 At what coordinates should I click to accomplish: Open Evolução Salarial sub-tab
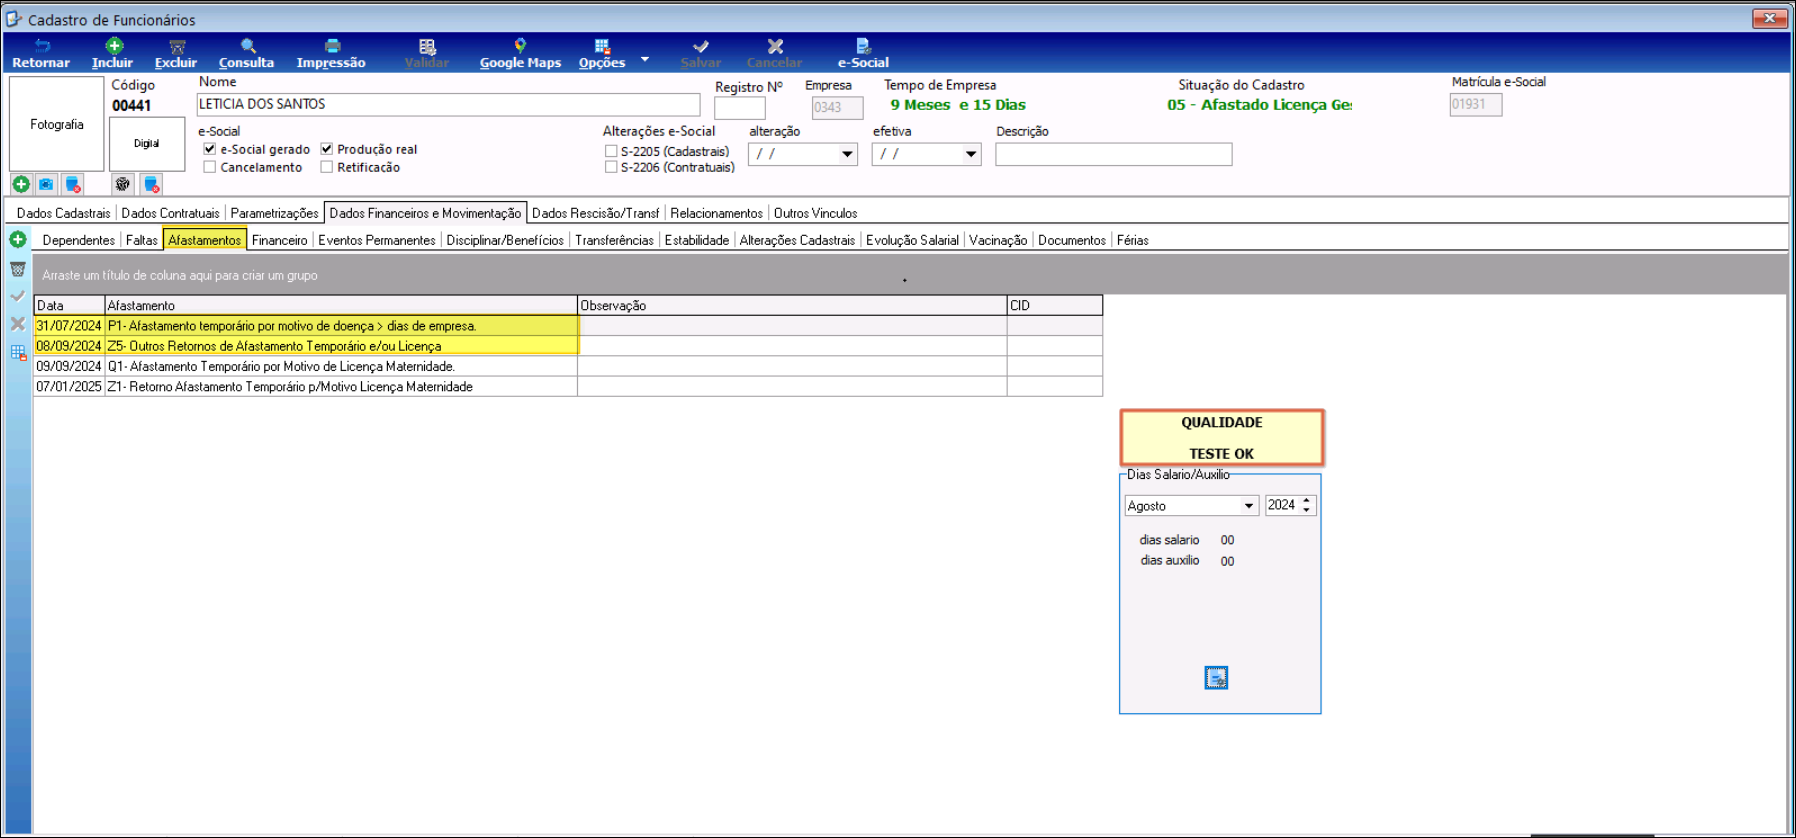coord(912,240)
